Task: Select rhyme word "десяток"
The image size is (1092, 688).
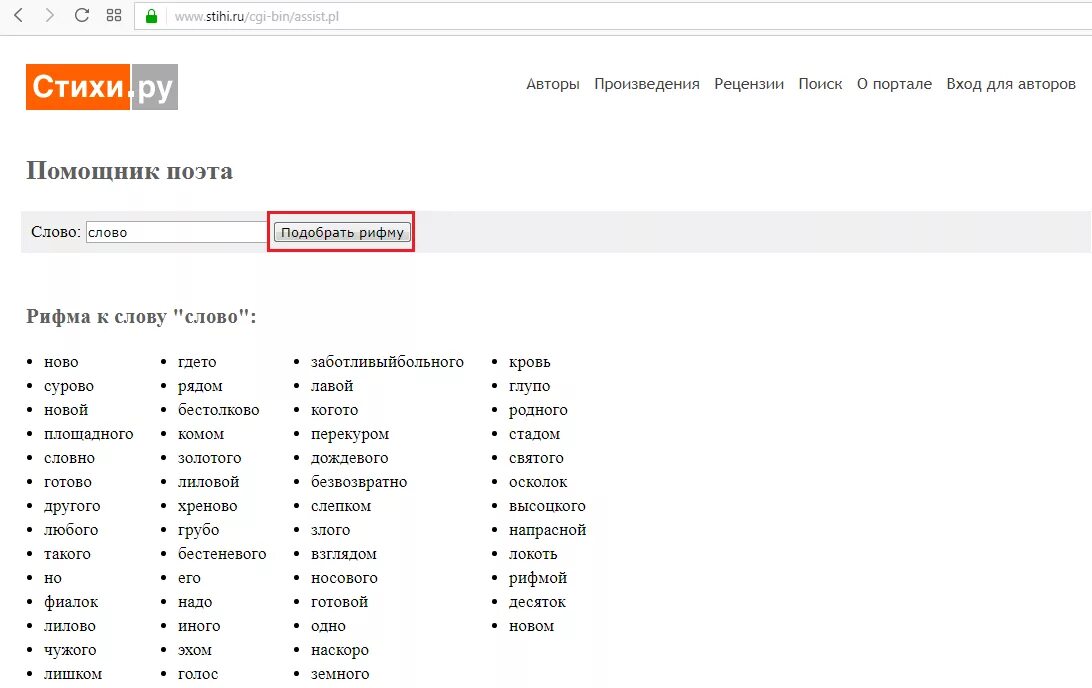Action: click(x=537, y=602)
